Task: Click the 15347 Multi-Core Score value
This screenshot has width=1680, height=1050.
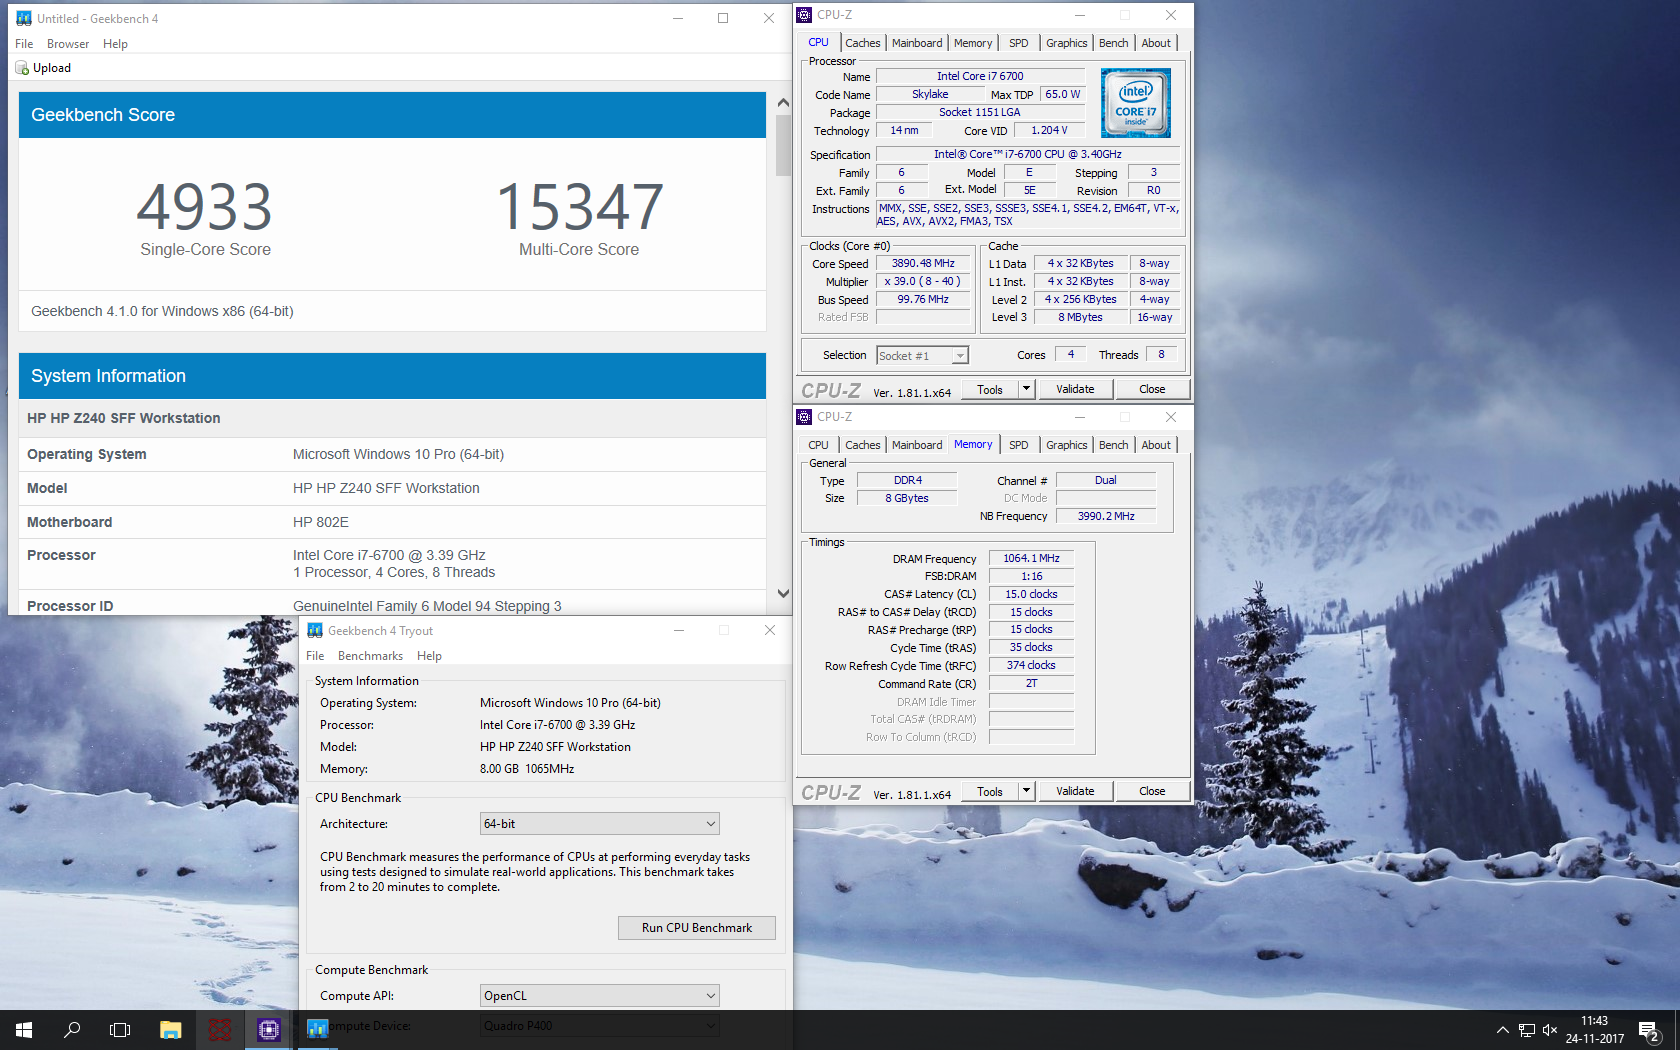Action: [579, 207]
